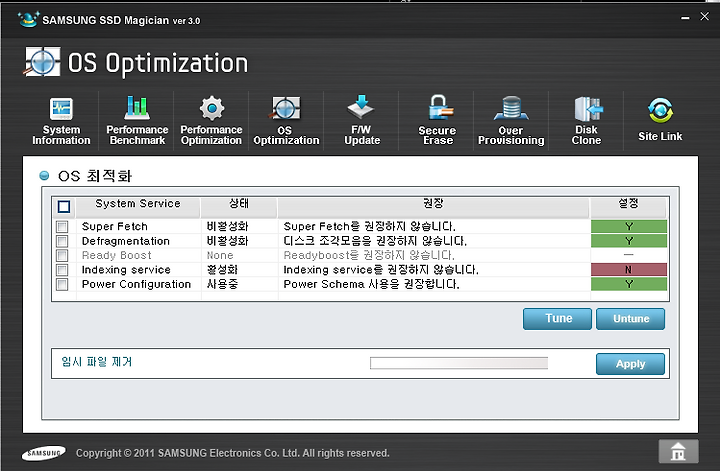720x471 pixels.
Task: Open Secure Erase tool
Action: [x=438, y=121]
